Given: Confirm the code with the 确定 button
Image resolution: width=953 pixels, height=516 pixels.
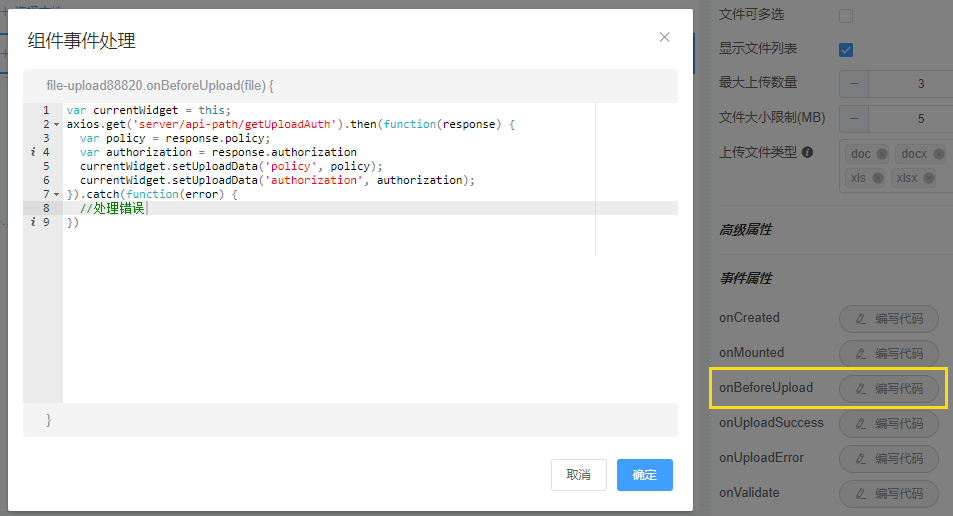Looking at the screenshot, I should point(644,475).
